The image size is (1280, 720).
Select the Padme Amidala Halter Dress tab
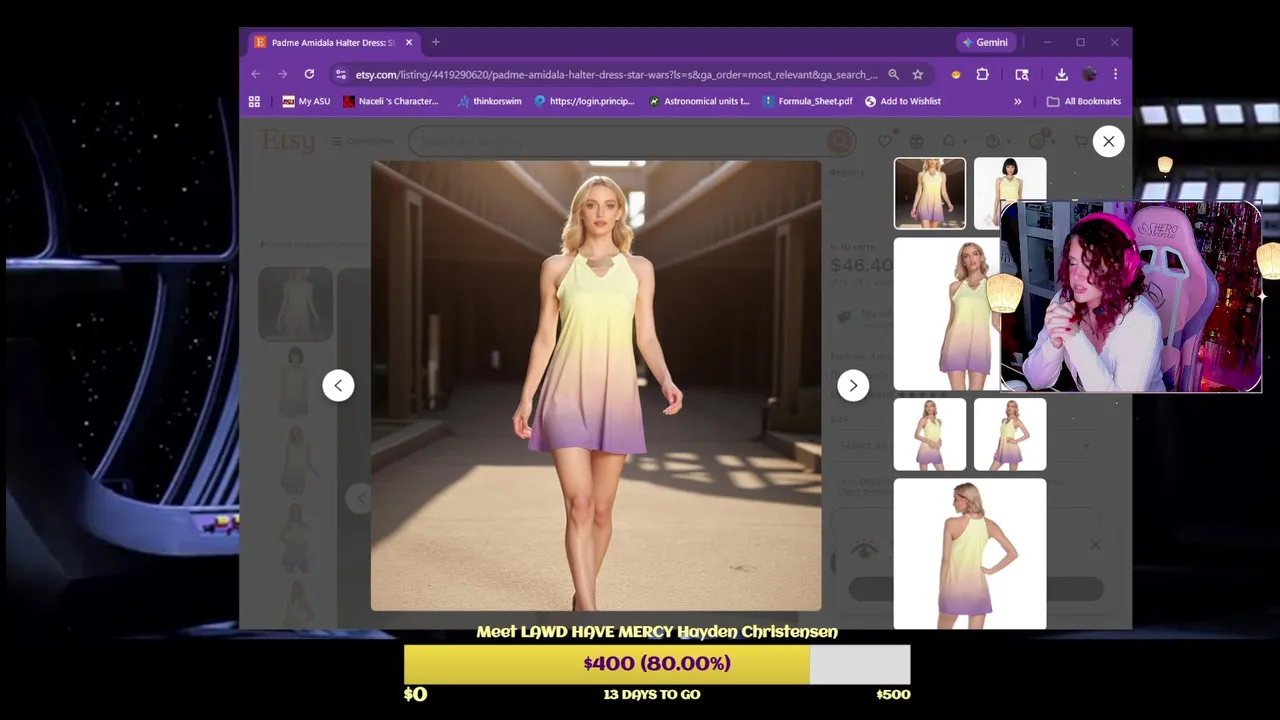(333, 42)
